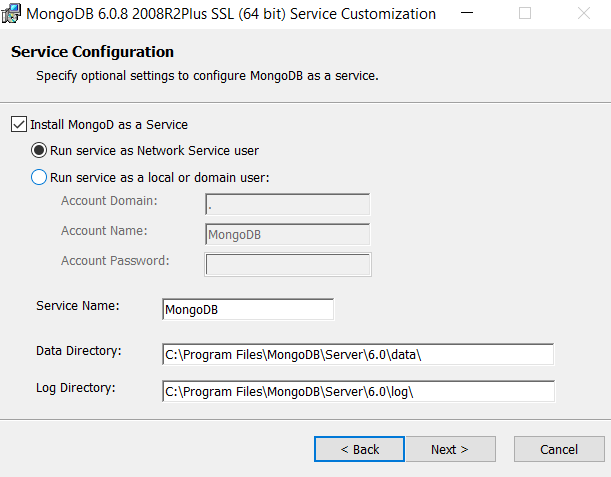Click the Data Directory label
Image resolution: width=611 pixels, height=477 pixels.
point(78,351)
